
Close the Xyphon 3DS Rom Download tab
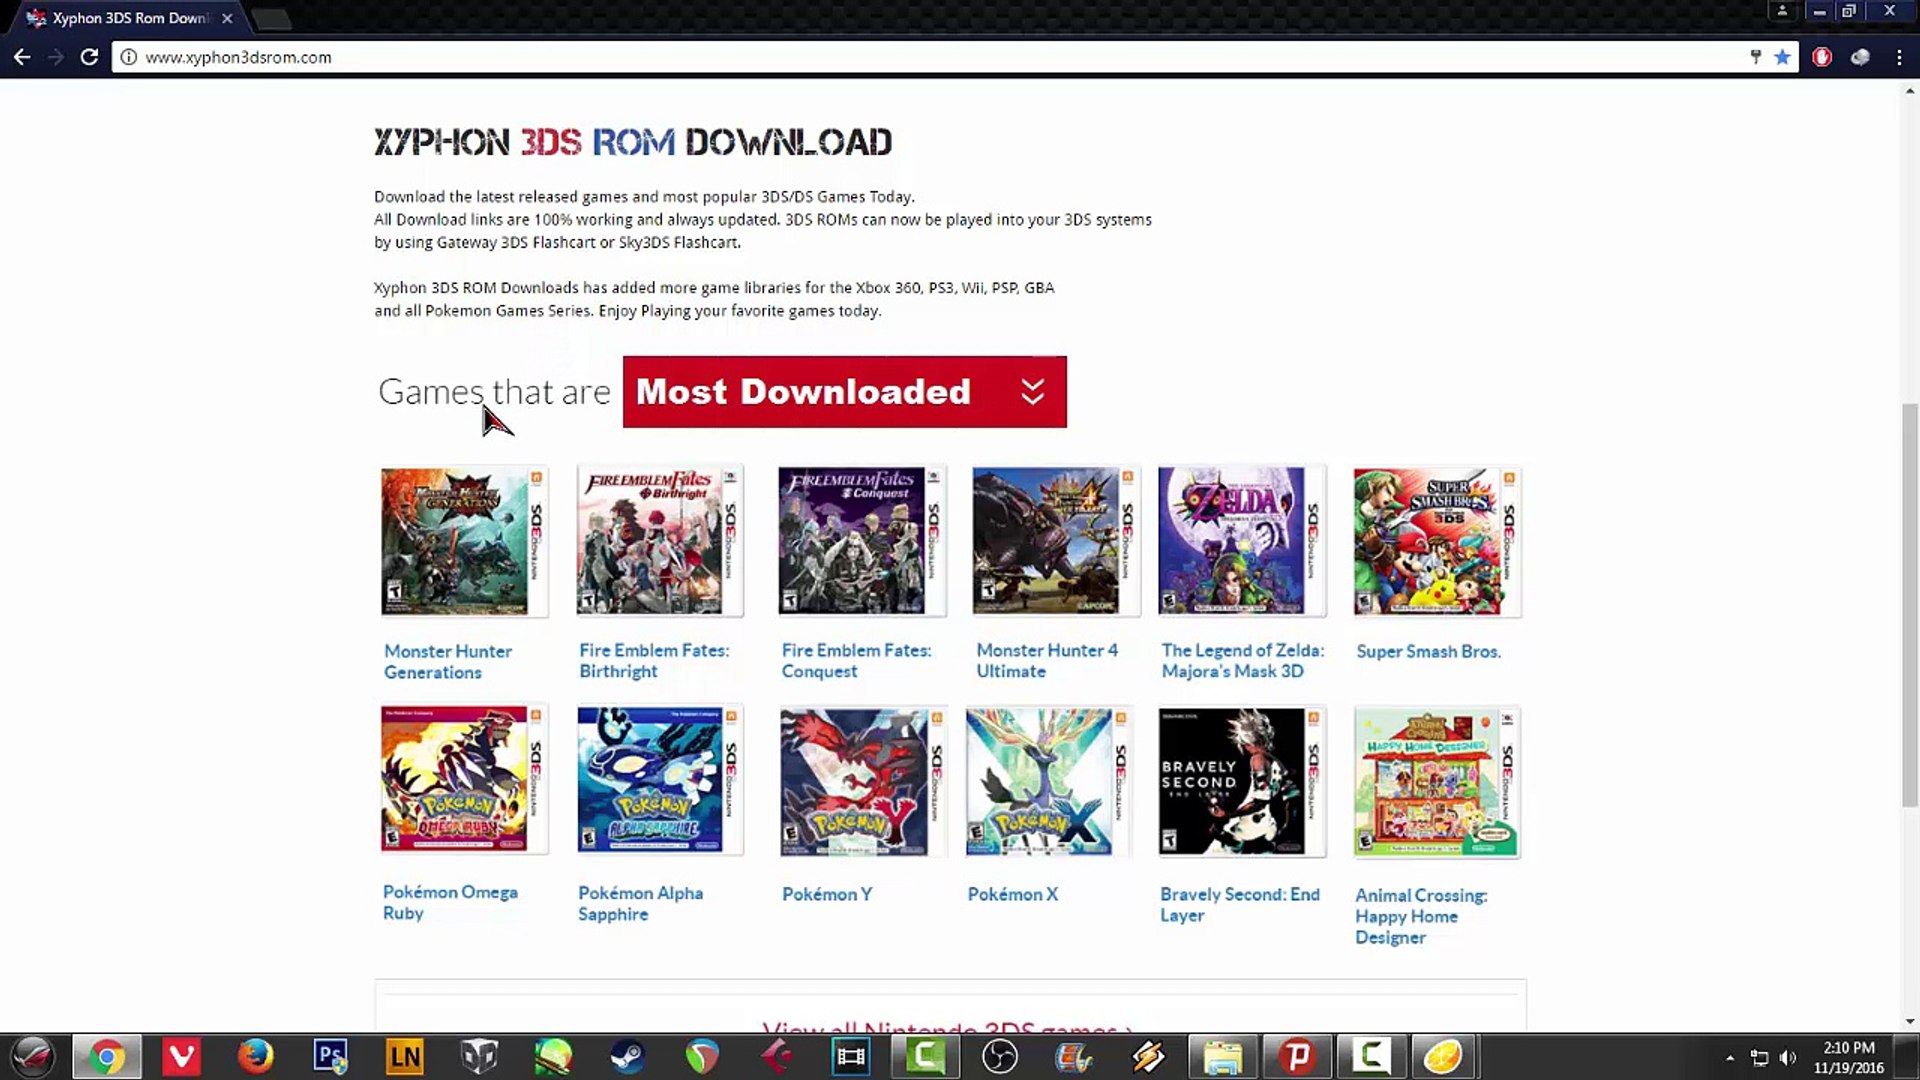click(x=227, y=18)
